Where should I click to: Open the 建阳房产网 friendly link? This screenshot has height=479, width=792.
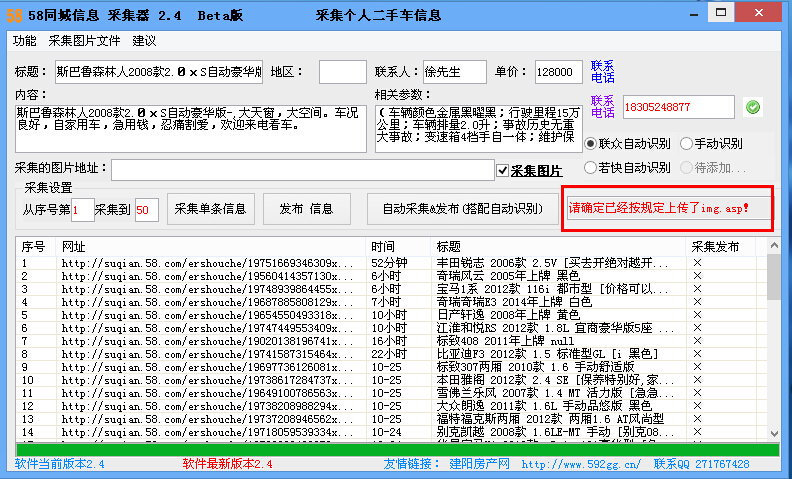coord(479,465)
